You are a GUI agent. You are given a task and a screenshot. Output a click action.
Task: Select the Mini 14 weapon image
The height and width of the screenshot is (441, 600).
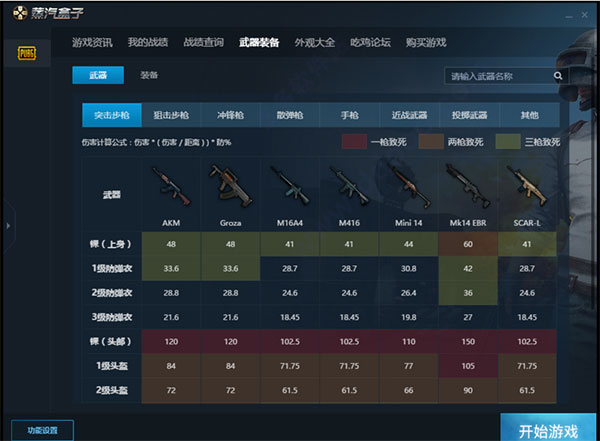pyautogui.click(x=409, y=185)
